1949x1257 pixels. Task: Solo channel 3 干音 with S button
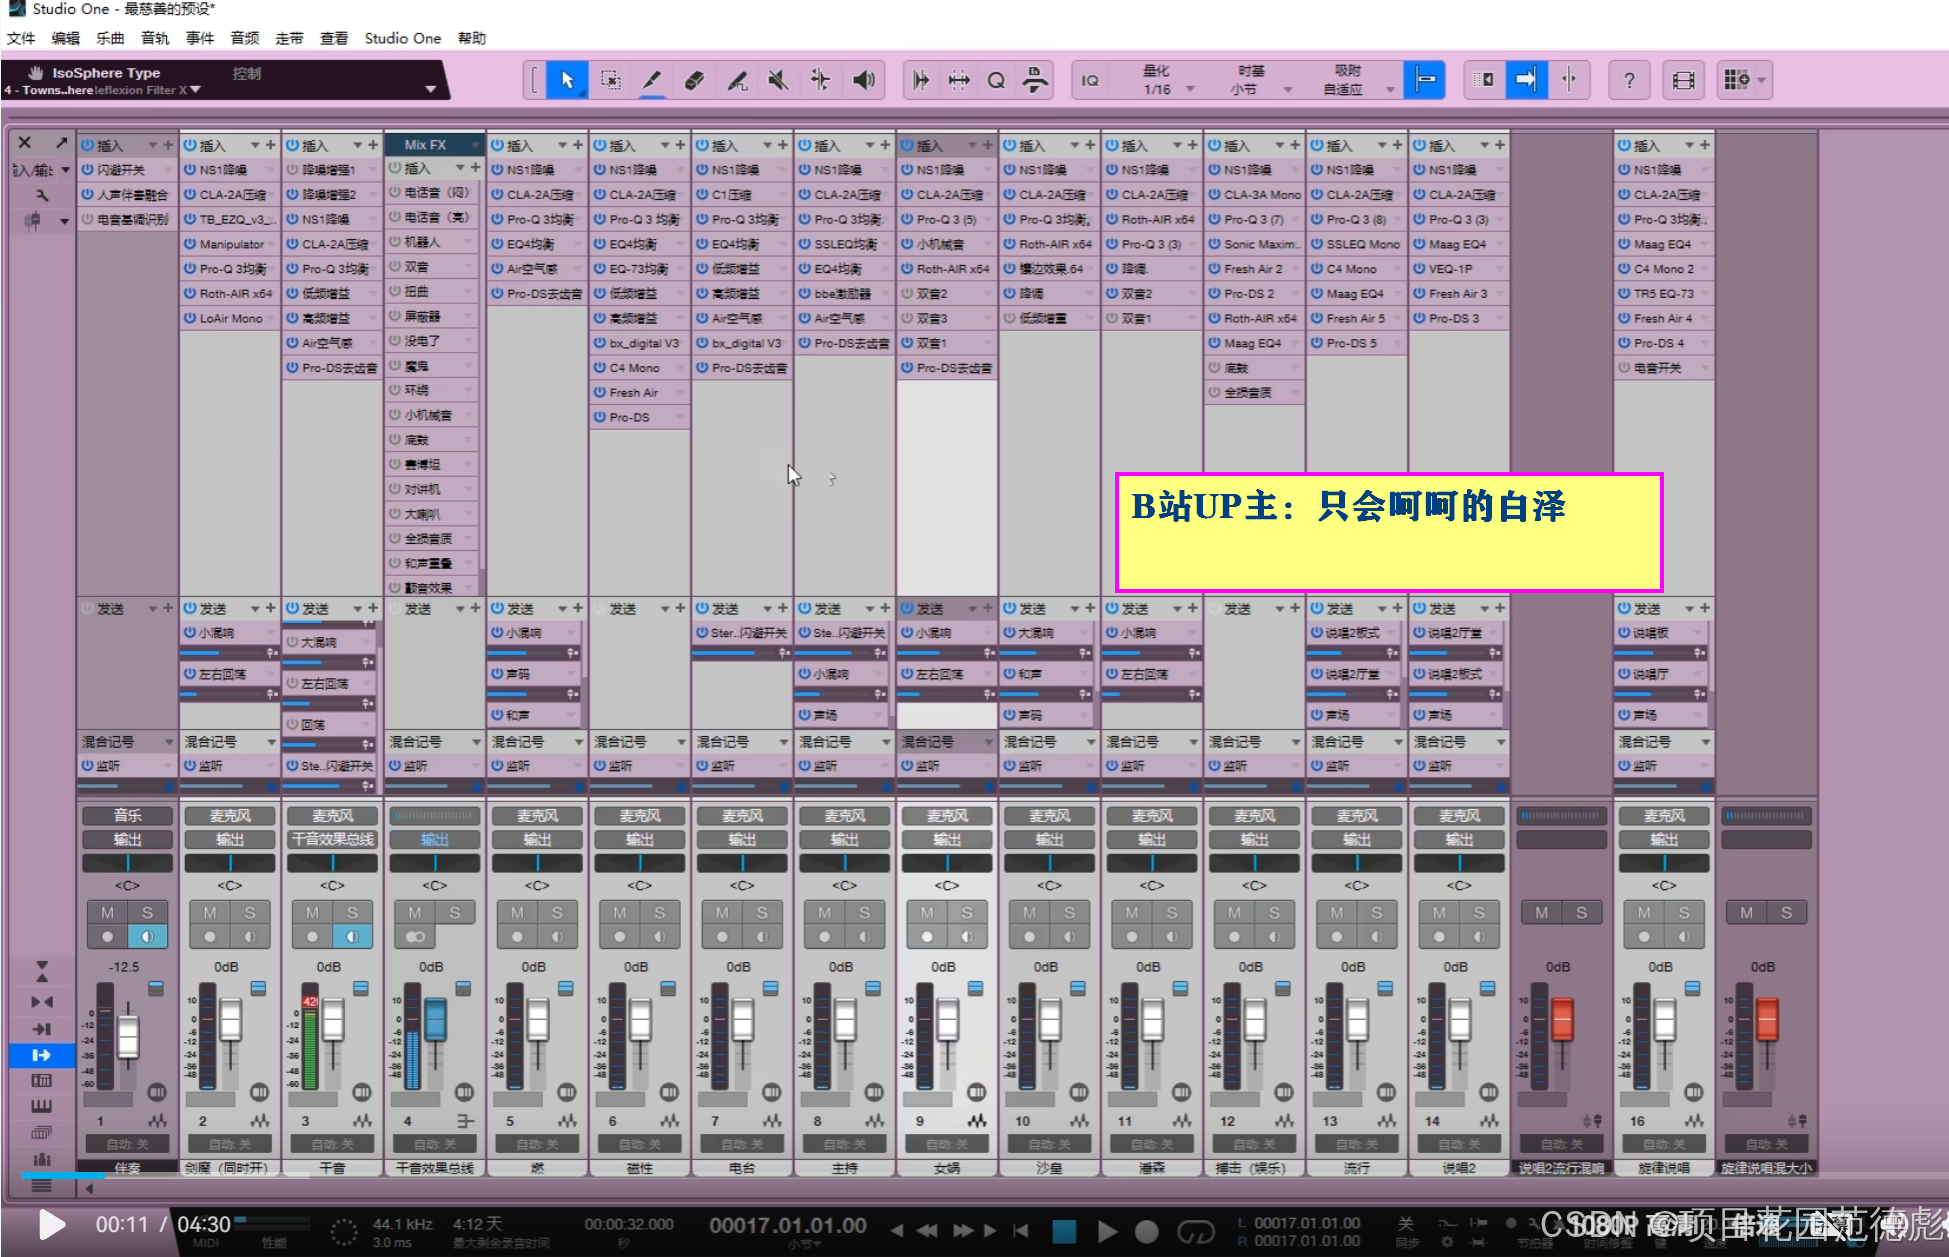tap(352, 912)
